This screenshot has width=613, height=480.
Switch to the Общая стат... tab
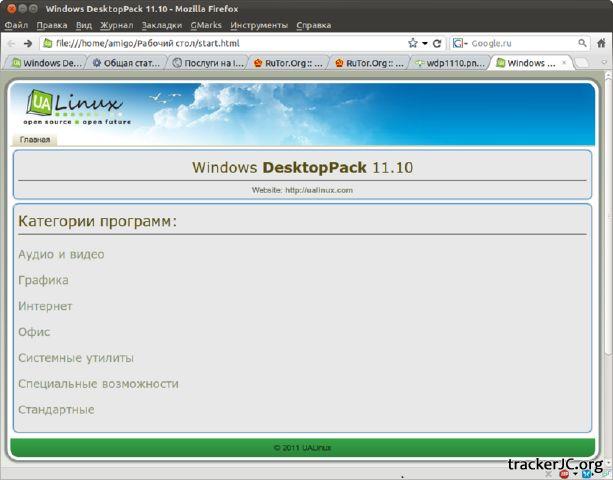click(x=125, y=63)
